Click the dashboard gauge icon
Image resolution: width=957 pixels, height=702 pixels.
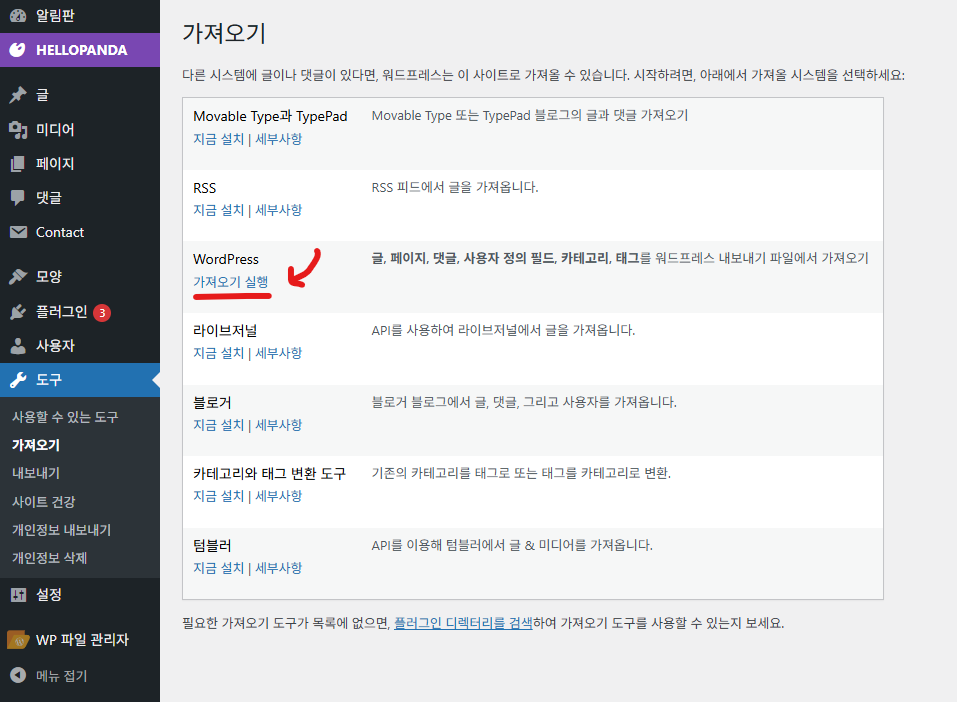pos(18,15)
